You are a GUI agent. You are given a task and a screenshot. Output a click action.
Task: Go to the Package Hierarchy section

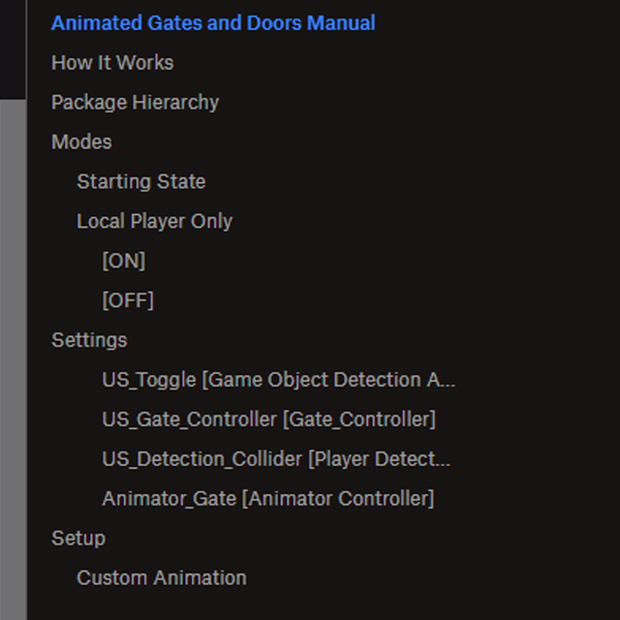click(x=135, y=103)
